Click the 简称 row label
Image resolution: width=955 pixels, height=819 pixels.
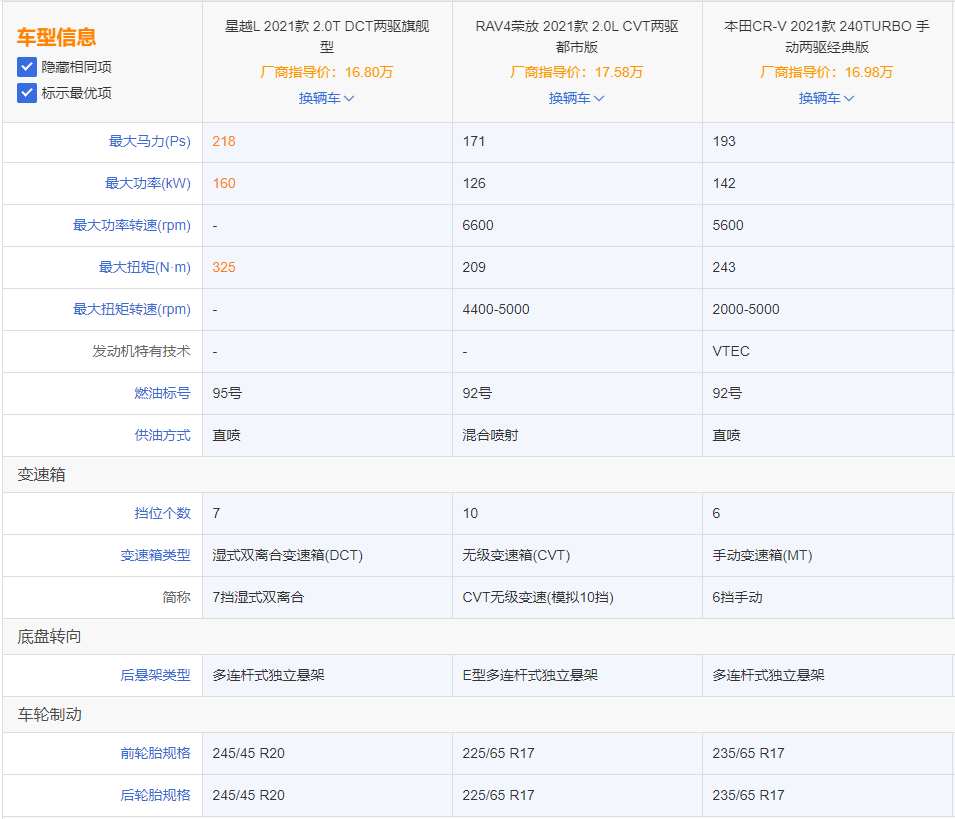177,597
